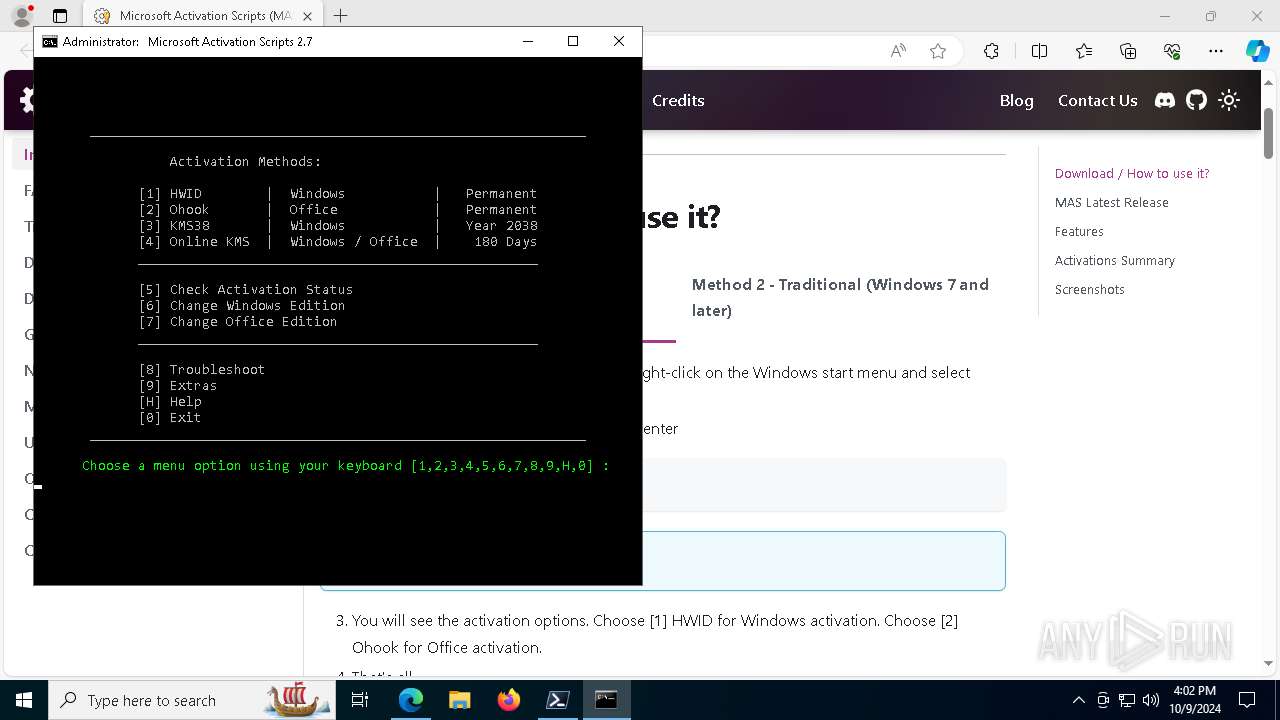
Task: Open PowerShell icon on taskbar
Action: coord(557,700)
